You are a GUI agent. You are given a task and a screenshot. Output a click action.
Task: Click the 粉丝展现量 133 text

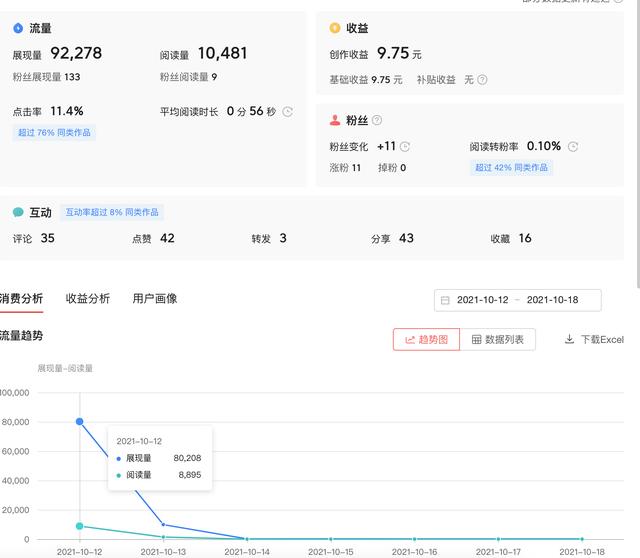[47, 77]
